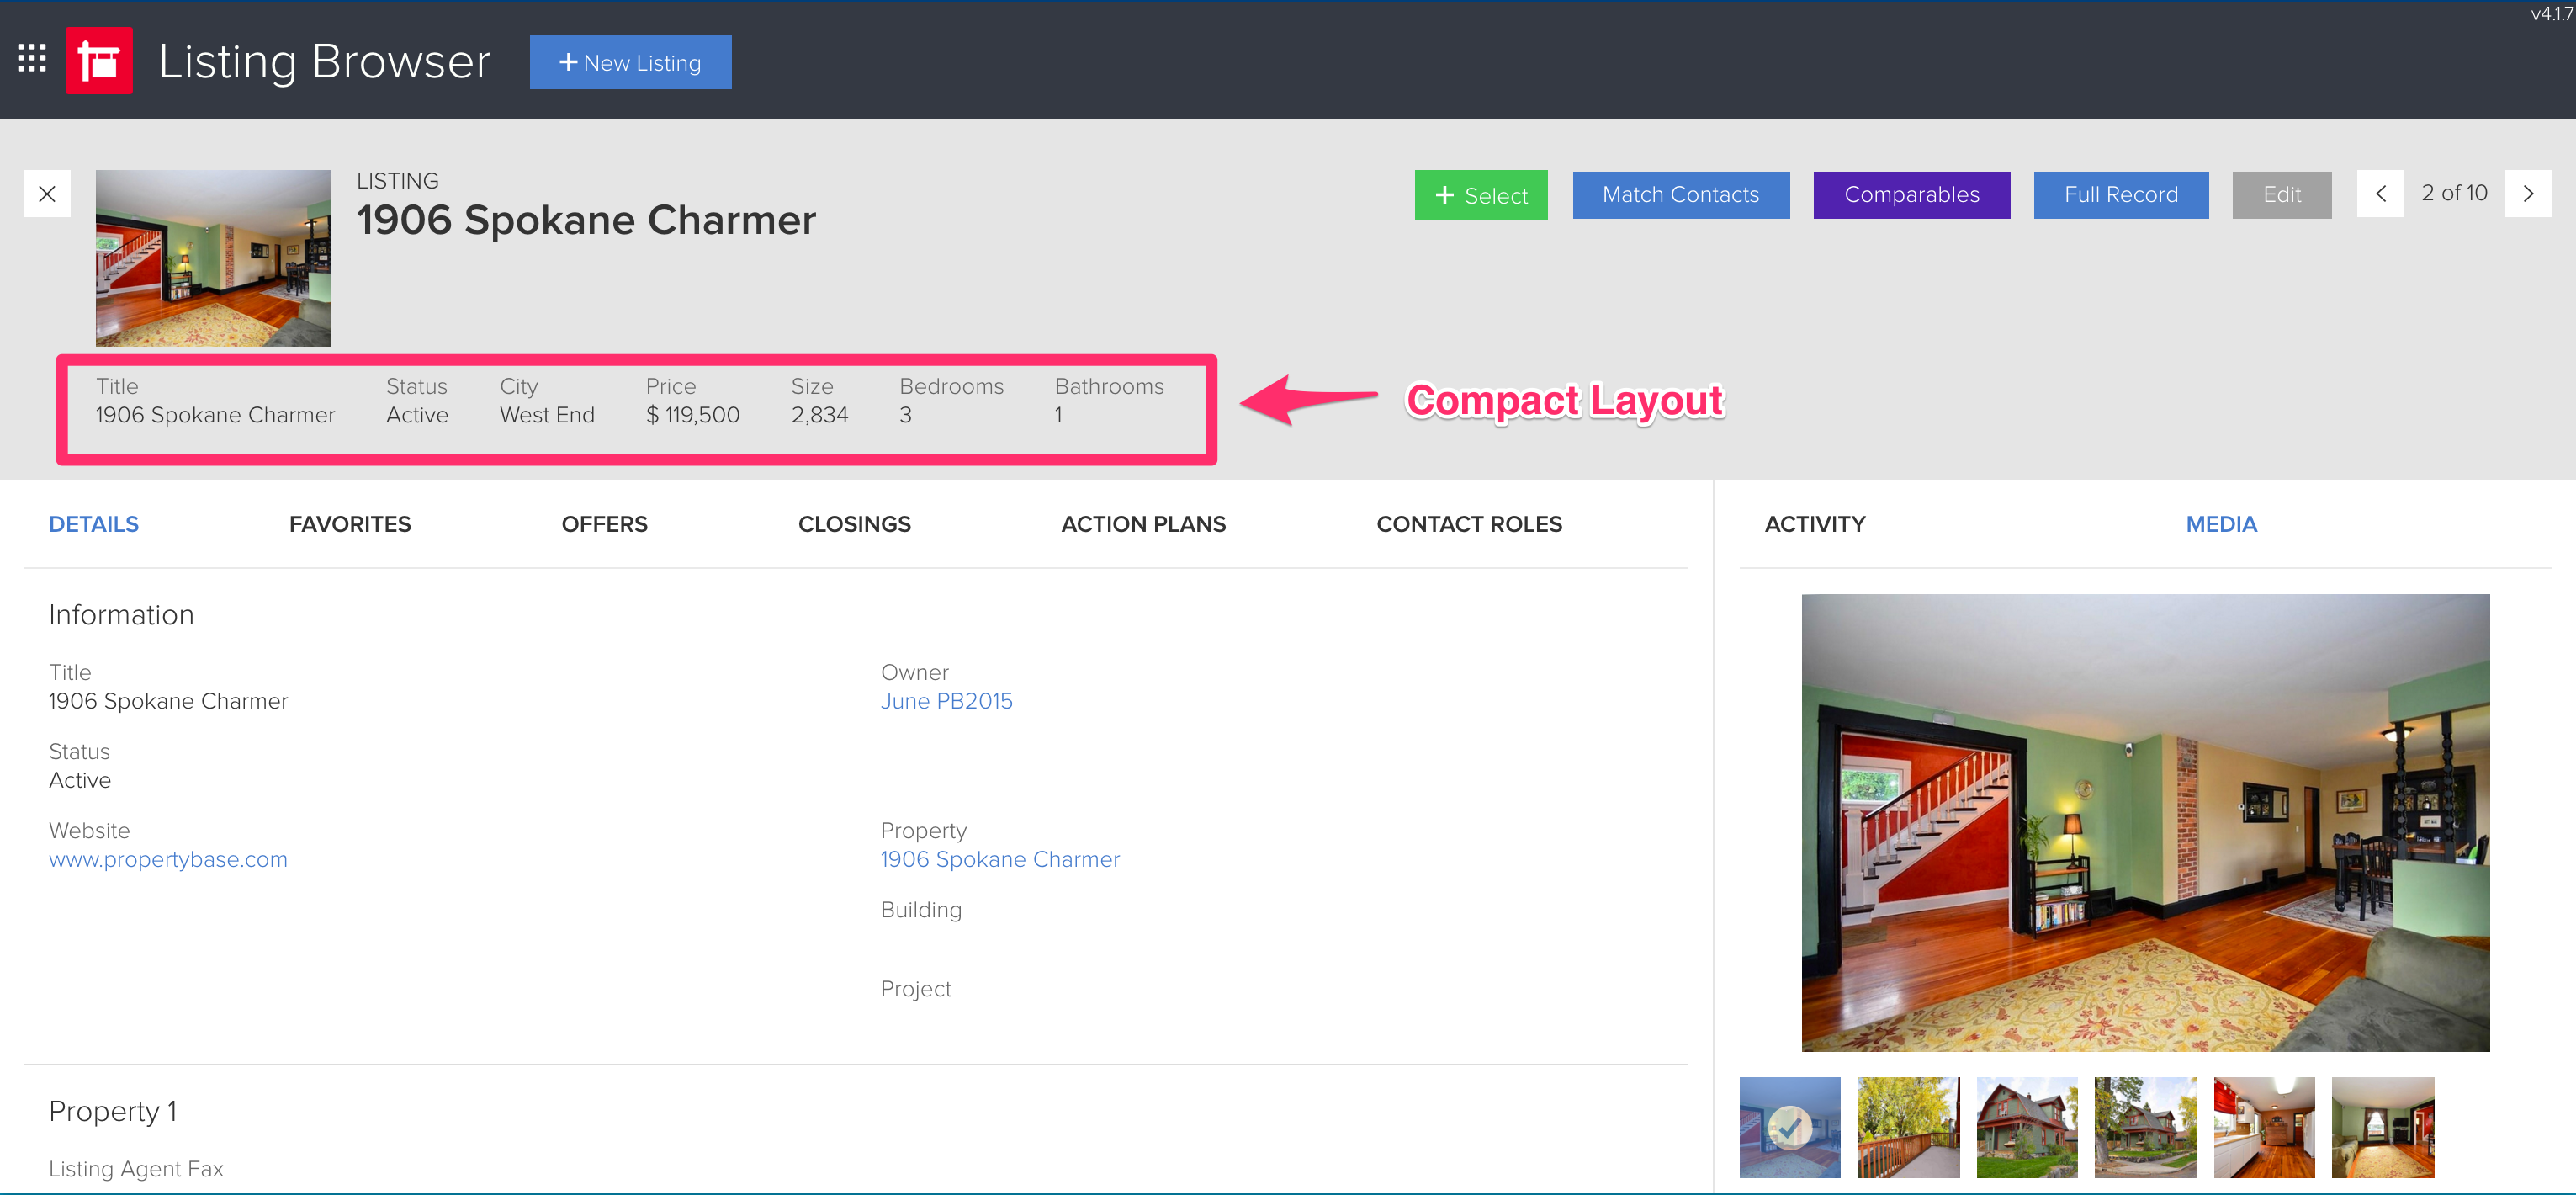
Task: Click the red Propertybase logo icon
Action: (98, 60)
